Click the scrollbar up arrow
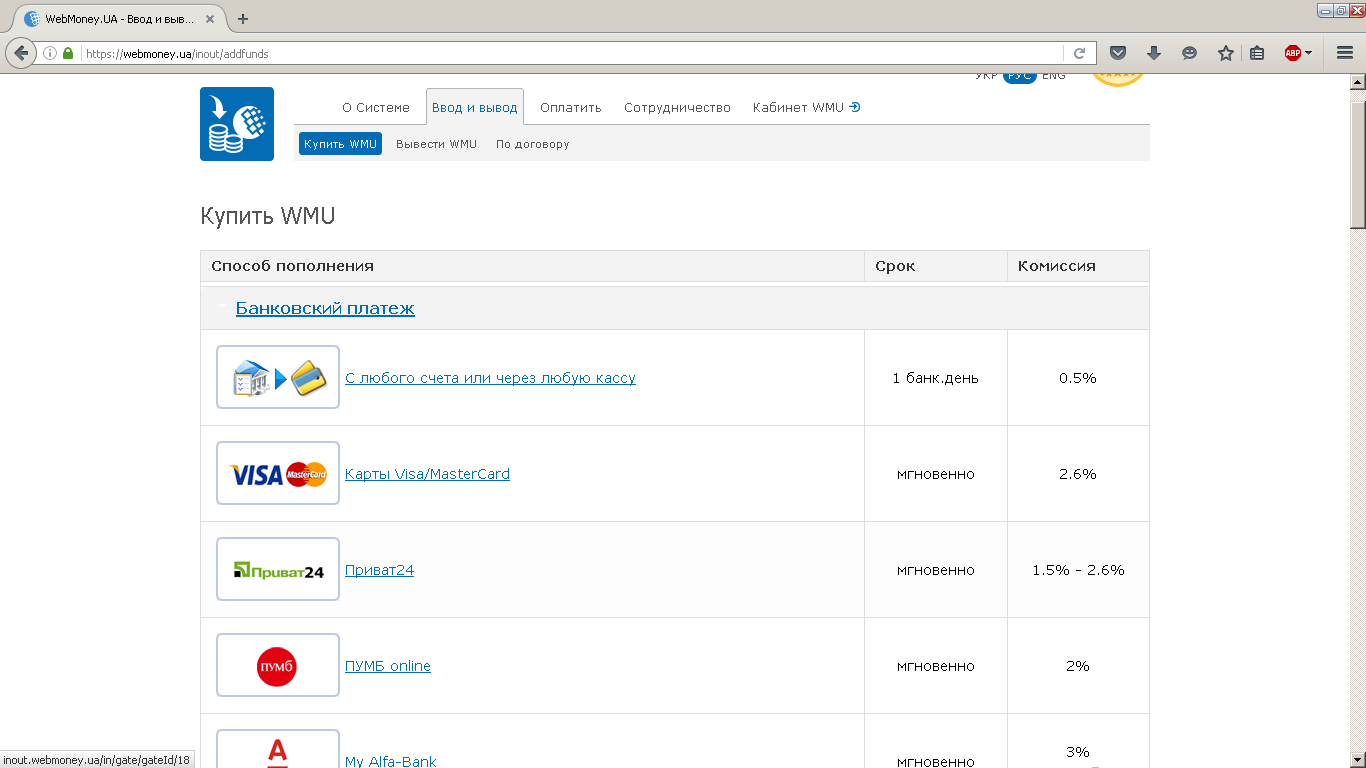This screenshot has width=1366, height=768. (1358, 82)
